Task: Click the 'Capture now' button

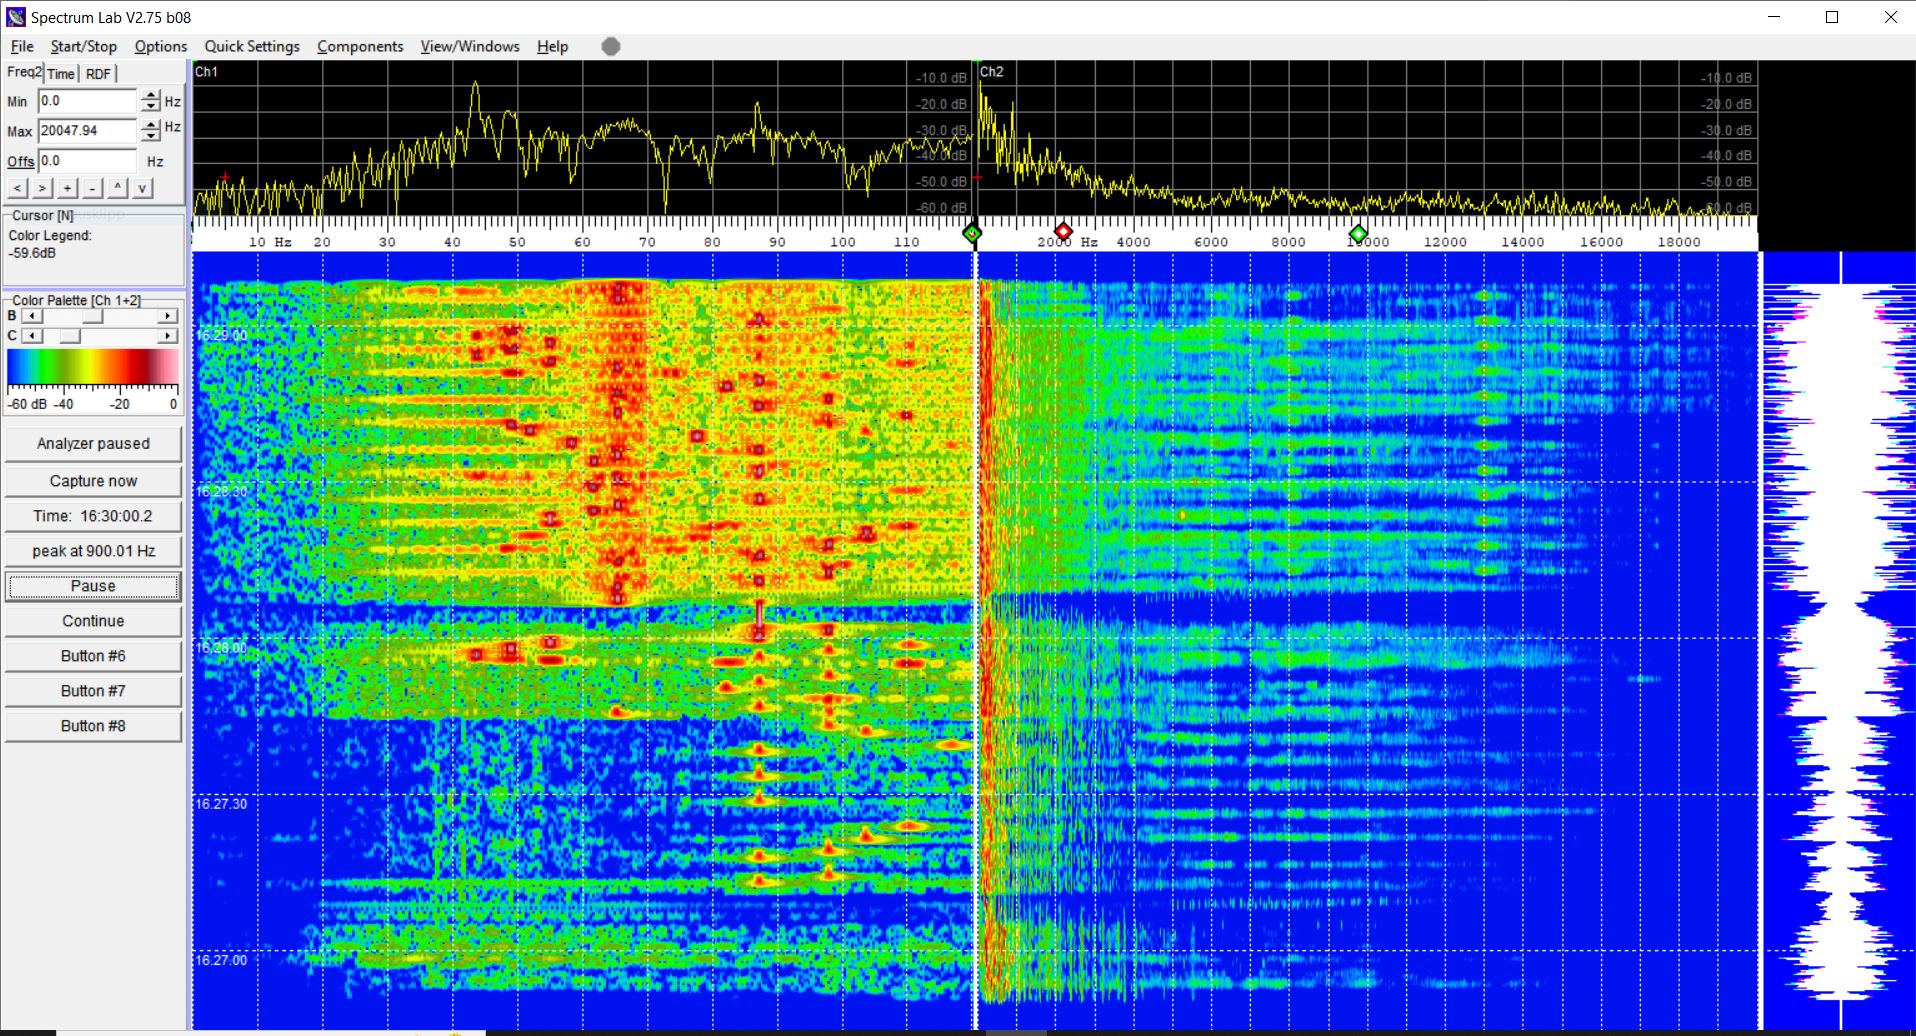Action: click(93, 481)
